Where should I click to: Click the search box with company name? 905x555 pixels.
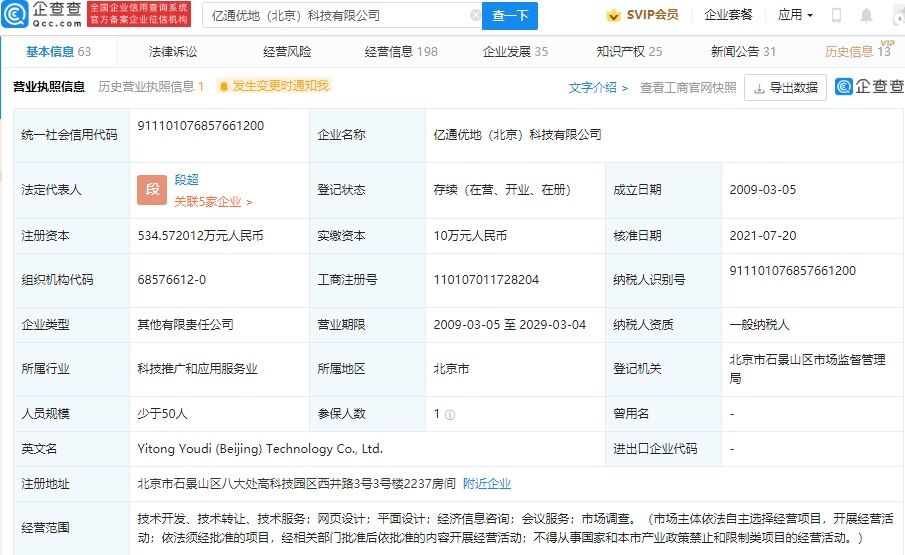(x=341, y=16)
